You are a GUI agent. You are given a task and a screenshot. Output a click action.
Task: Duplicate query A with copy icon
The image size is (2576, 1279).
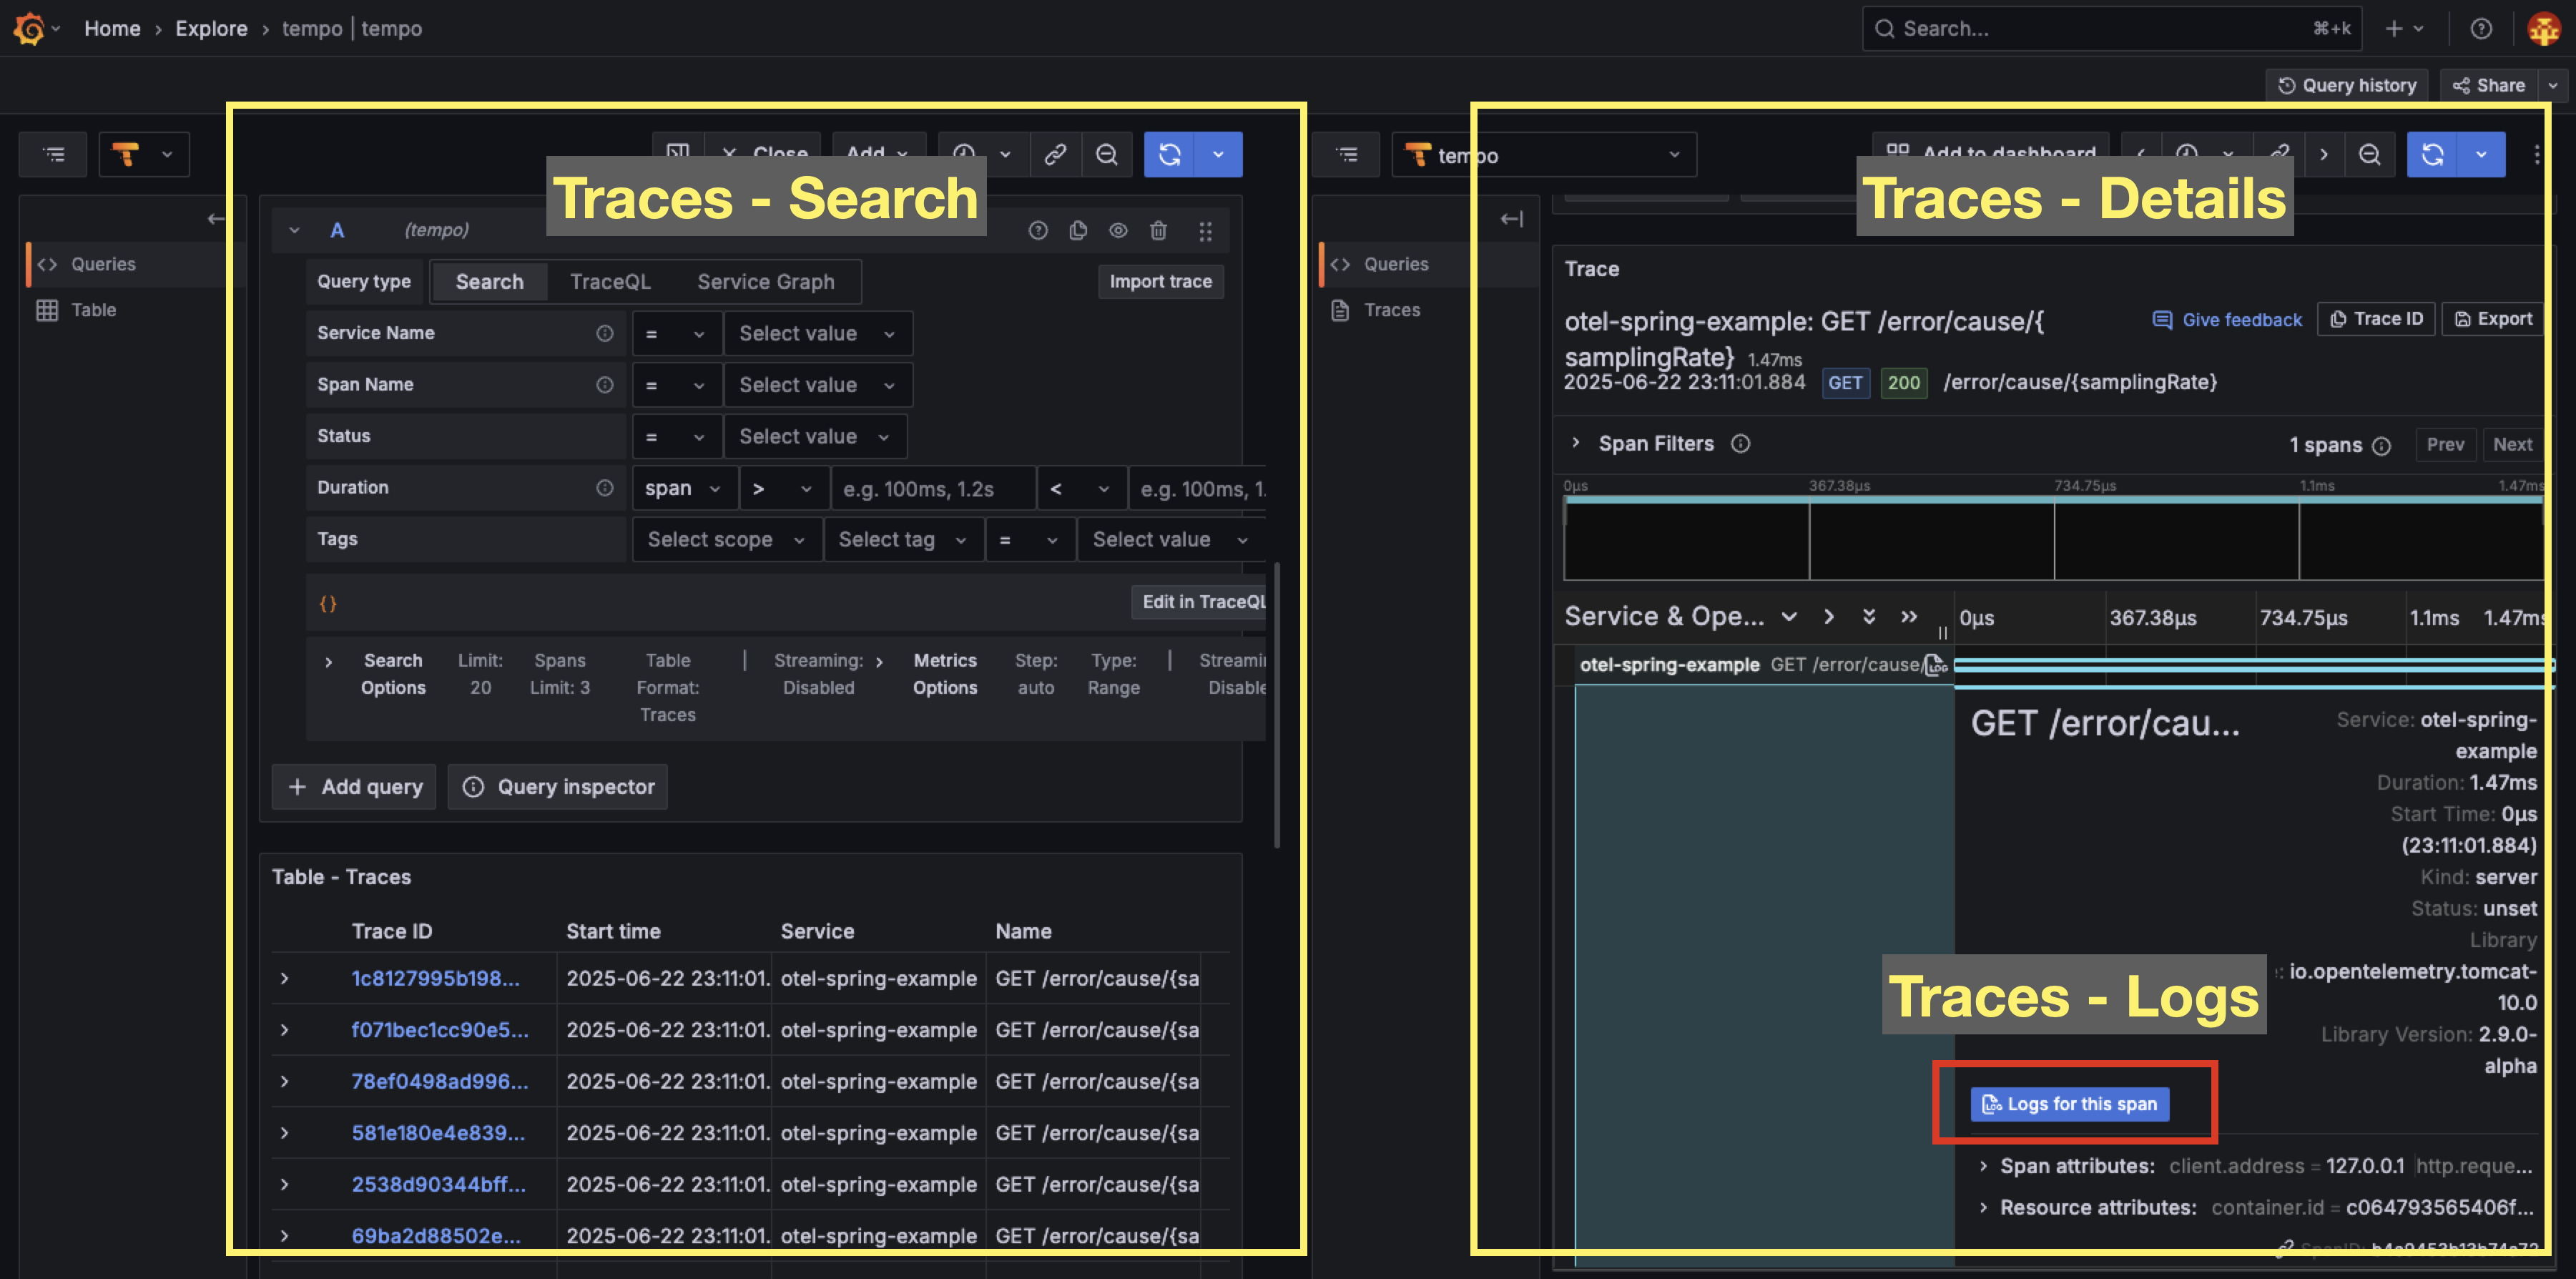click(x=1078, y=230)
